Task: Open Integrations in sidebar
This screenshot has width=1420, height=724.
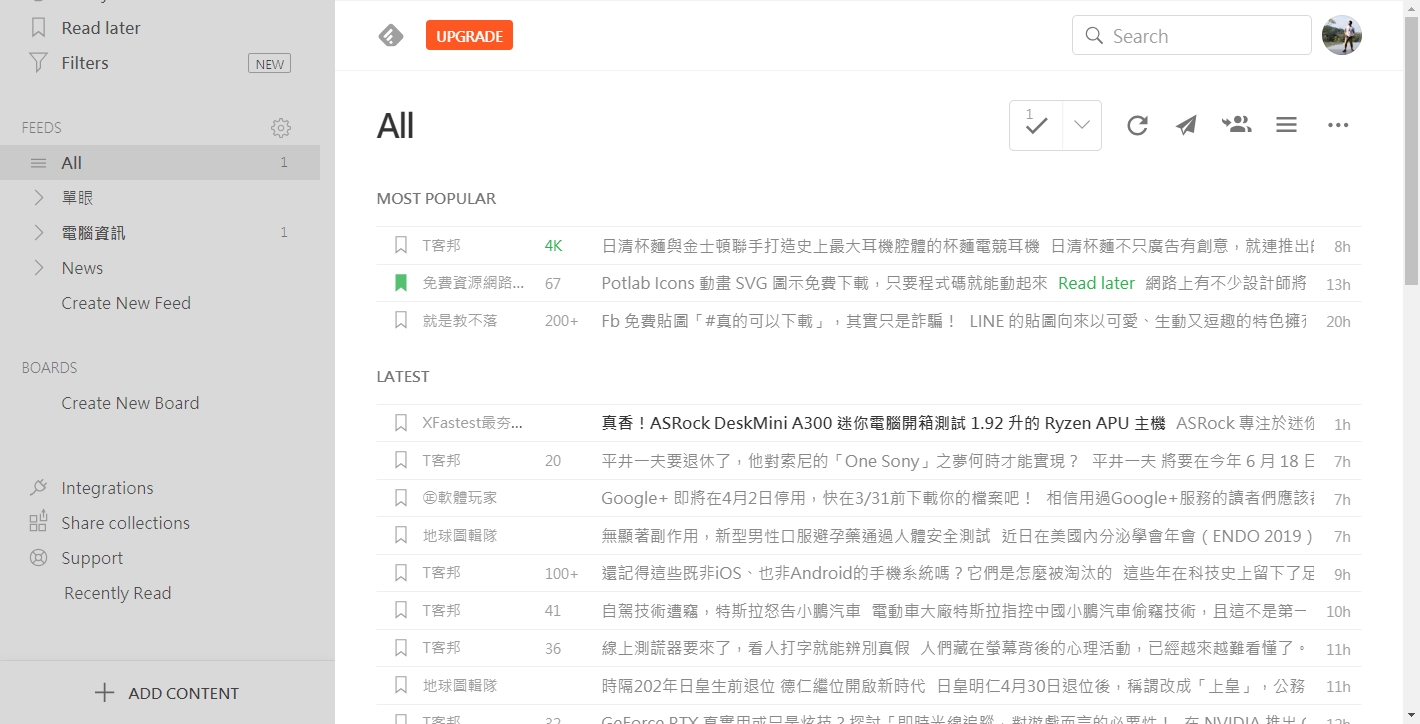Action: [x=107, y=488]
